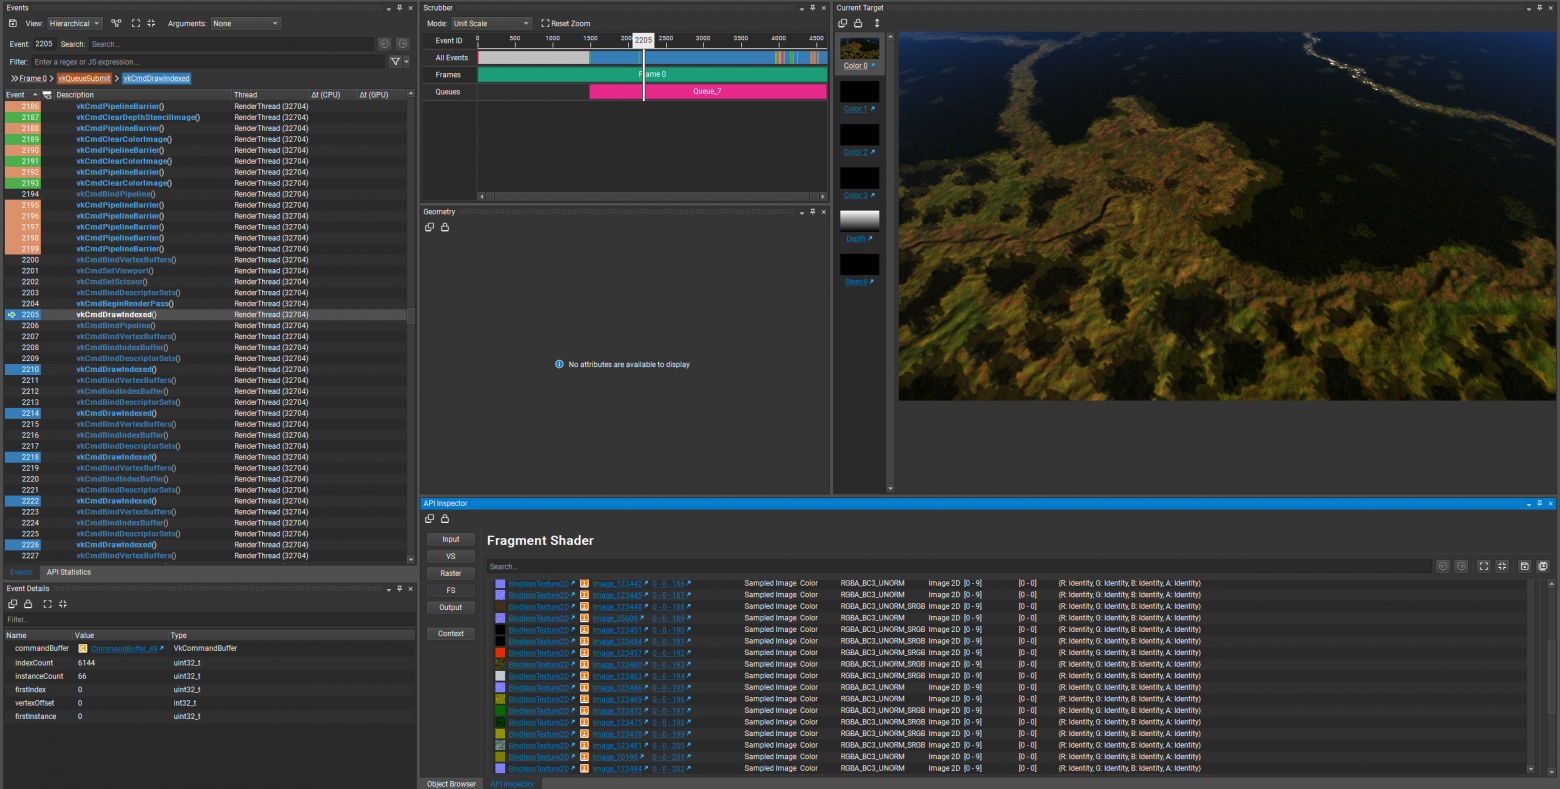The width and height of the screenshot is (1560, 789).
Task: Switch to the API Inspector bottom tab
Action: pos(512,784)
